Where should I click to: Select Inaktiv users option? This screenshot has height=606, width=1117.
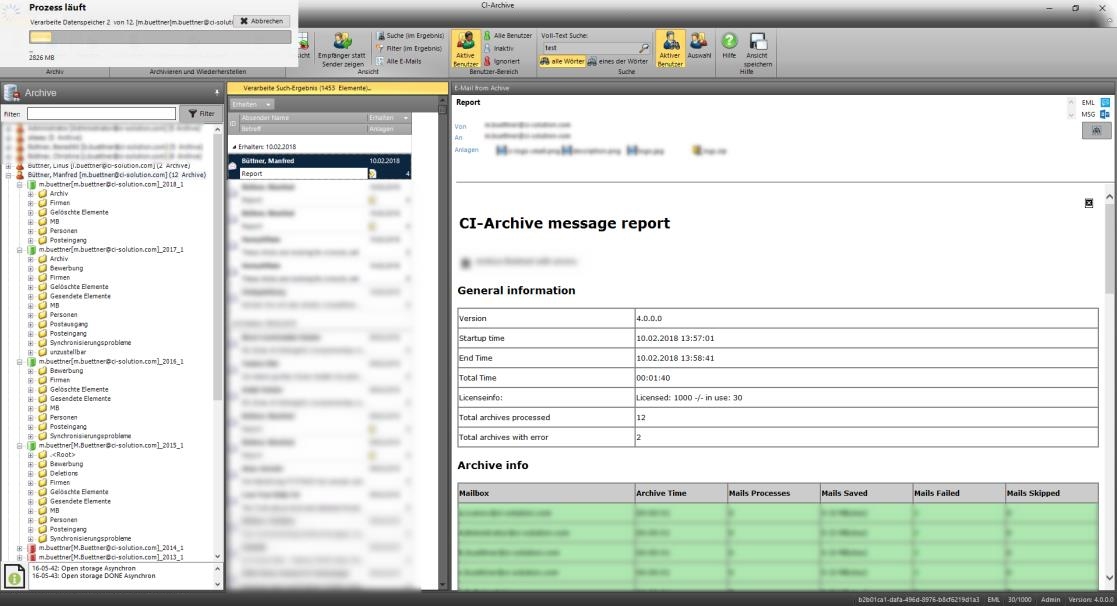pos(498,48)
